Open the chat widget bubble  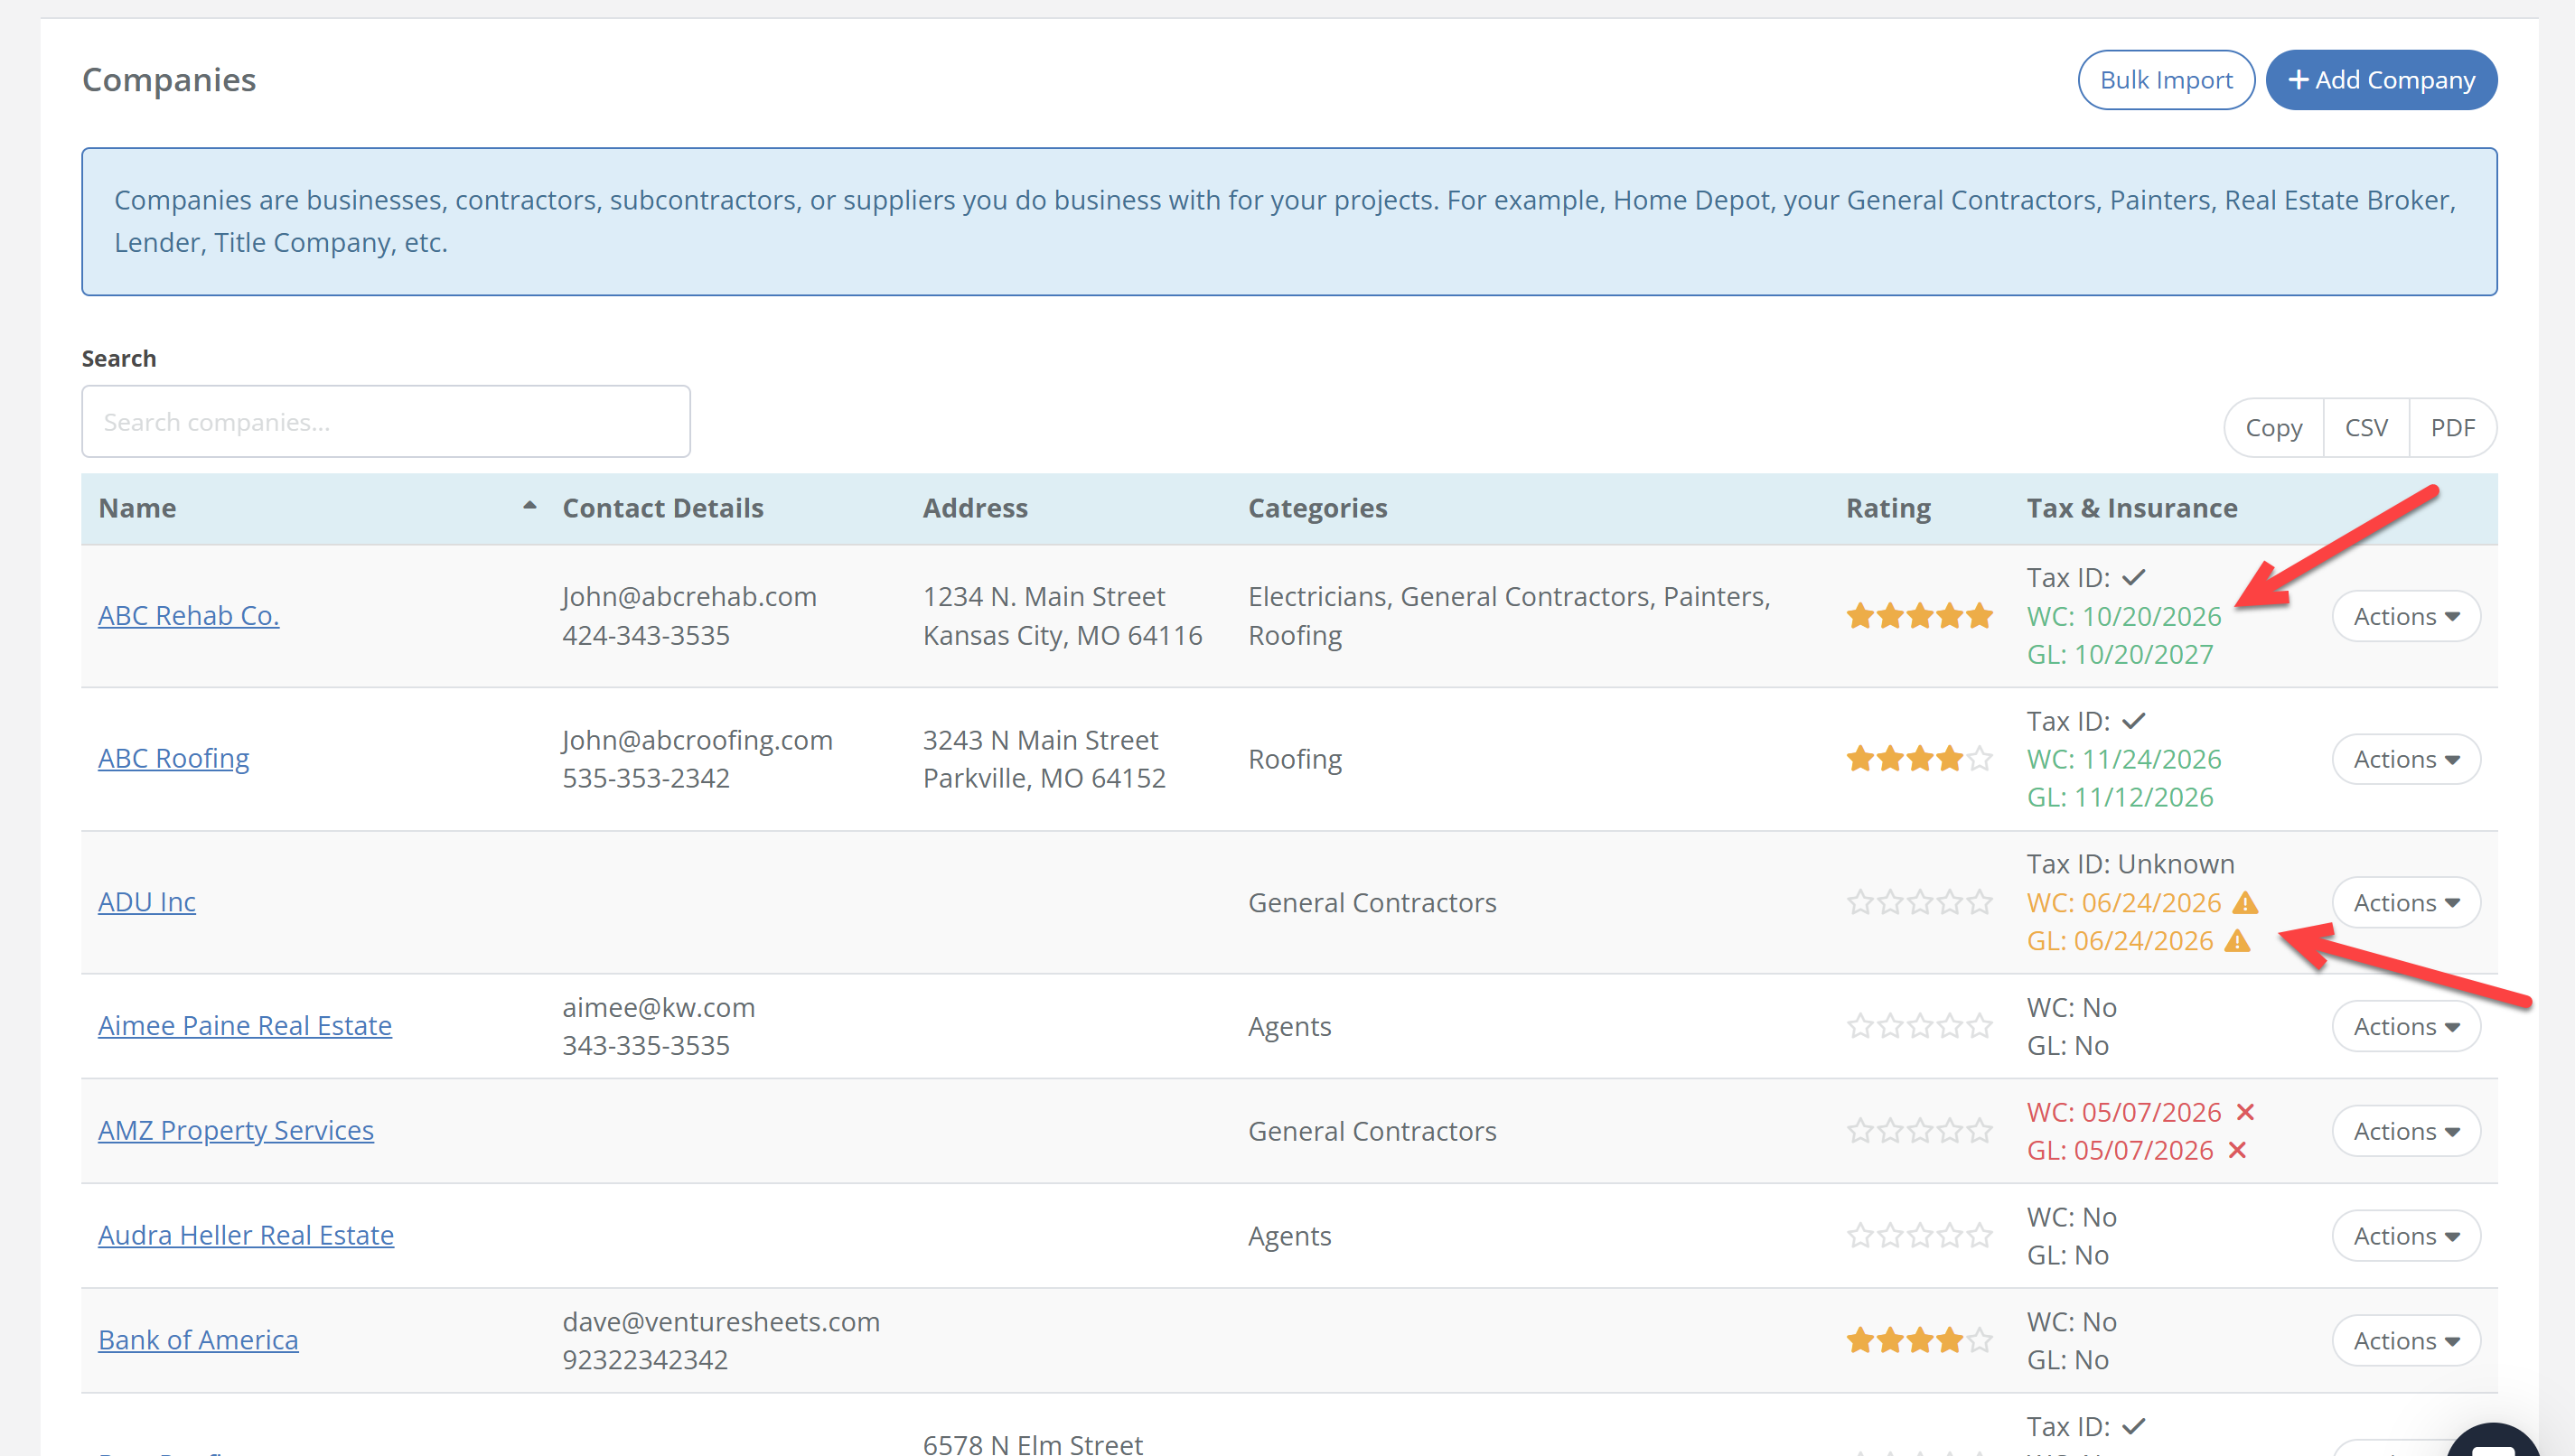(x=2494, y=1440)
